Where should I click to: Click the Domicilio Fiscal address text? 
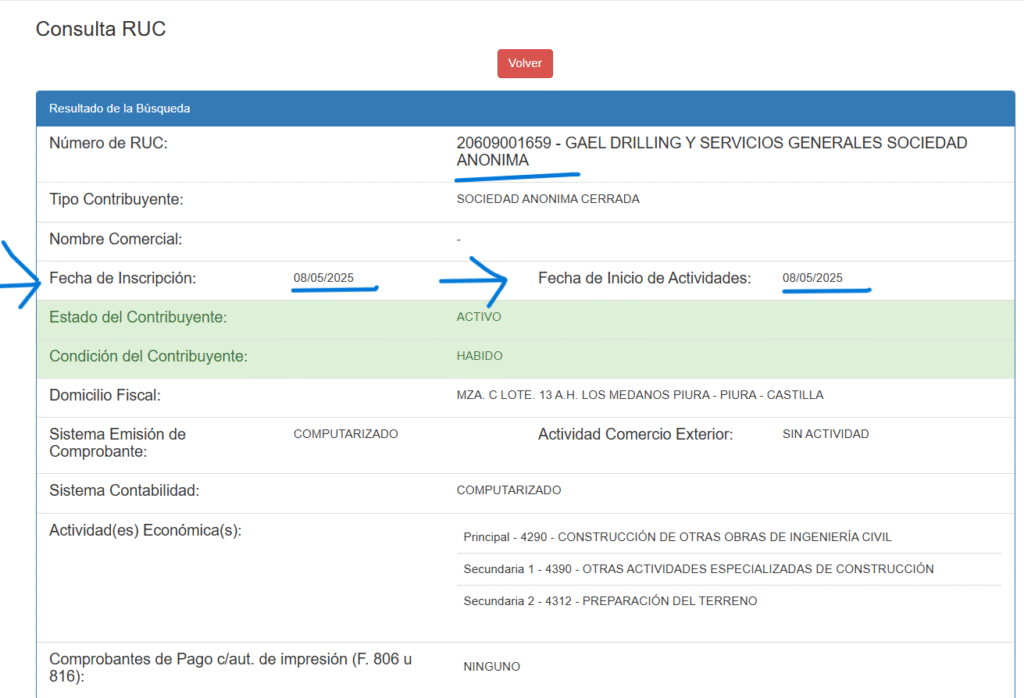click(x=640, y=395)
